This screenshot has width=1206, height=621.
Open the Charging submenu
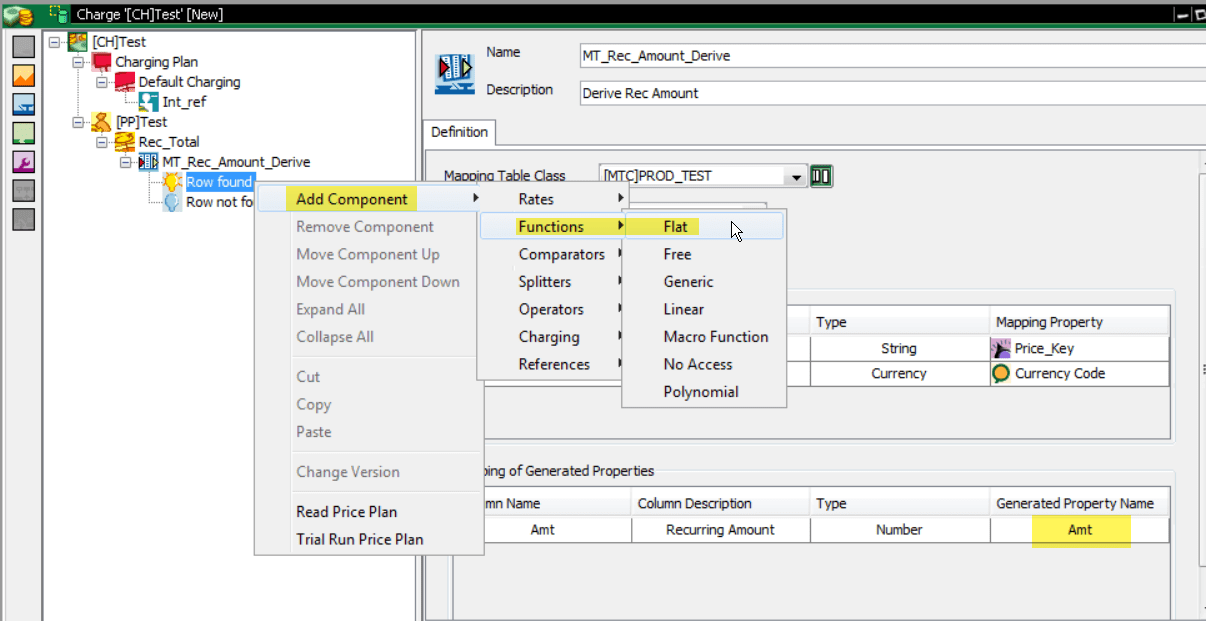(x=553, y=337)
